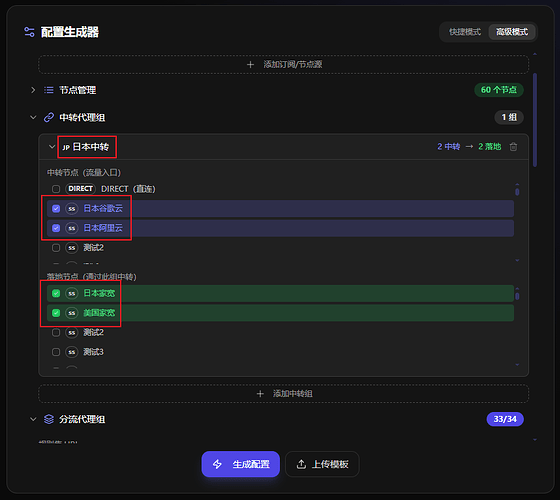
Task: Click plus icon beside 添加中转组
Action: click(260, 394)
